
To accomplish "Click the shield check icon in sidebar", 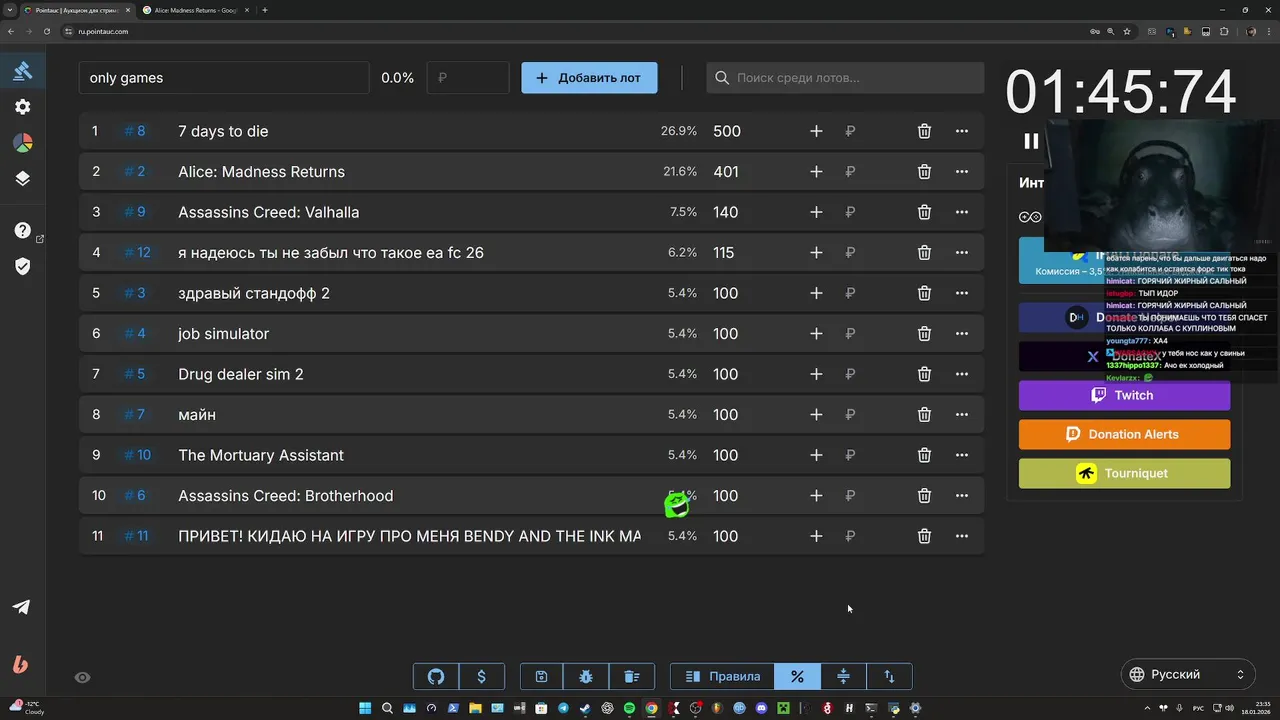I will 22,266.
